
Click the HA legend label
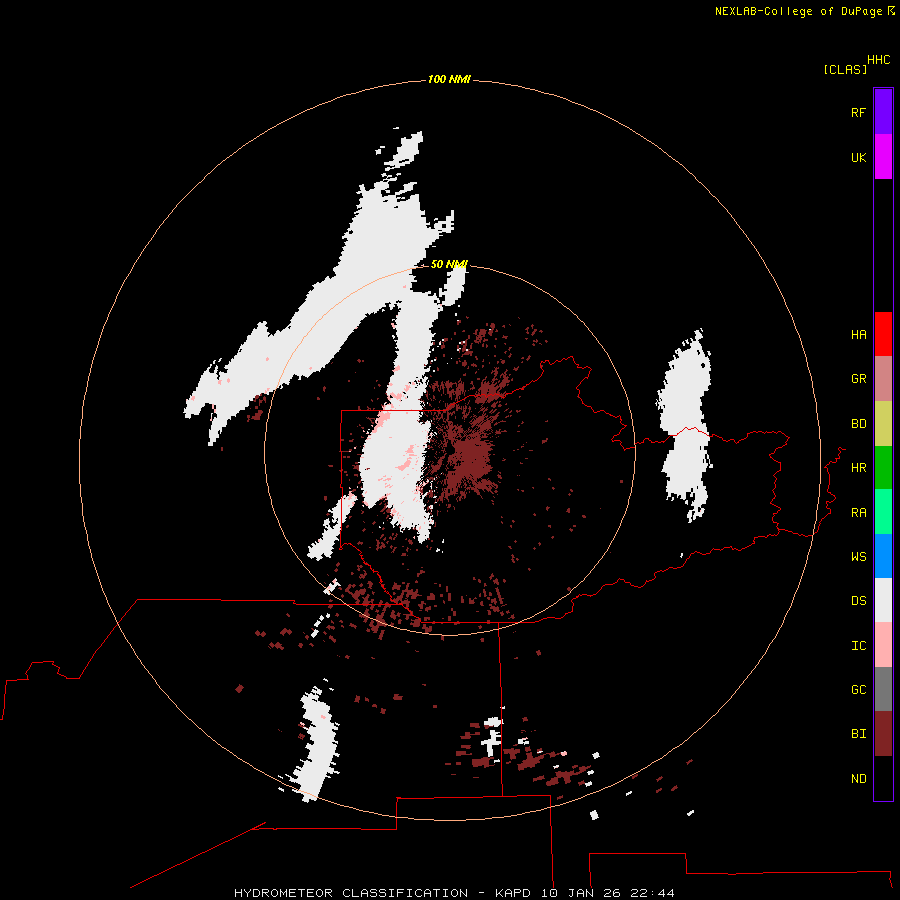[858, 335]
